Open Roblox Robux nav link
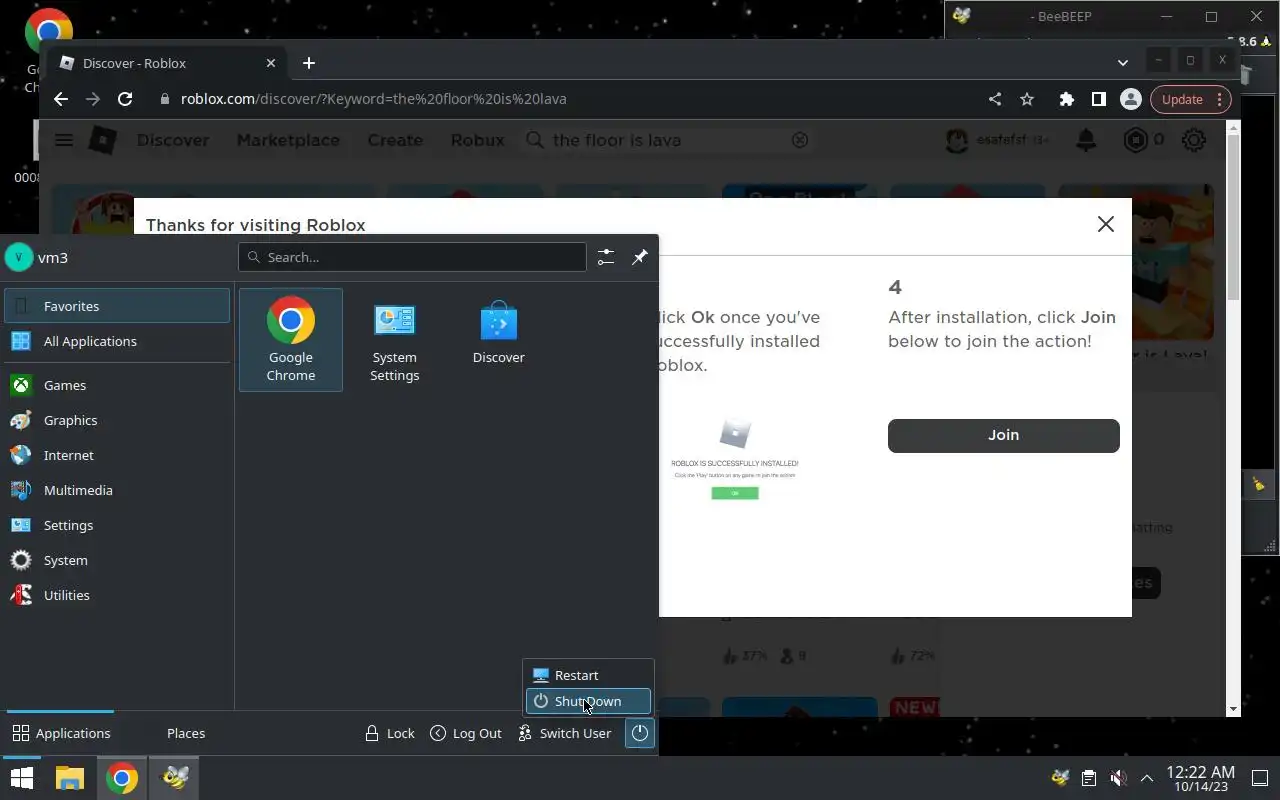Viewport: 1280px width, 800px height. click(x=477, y=140)
